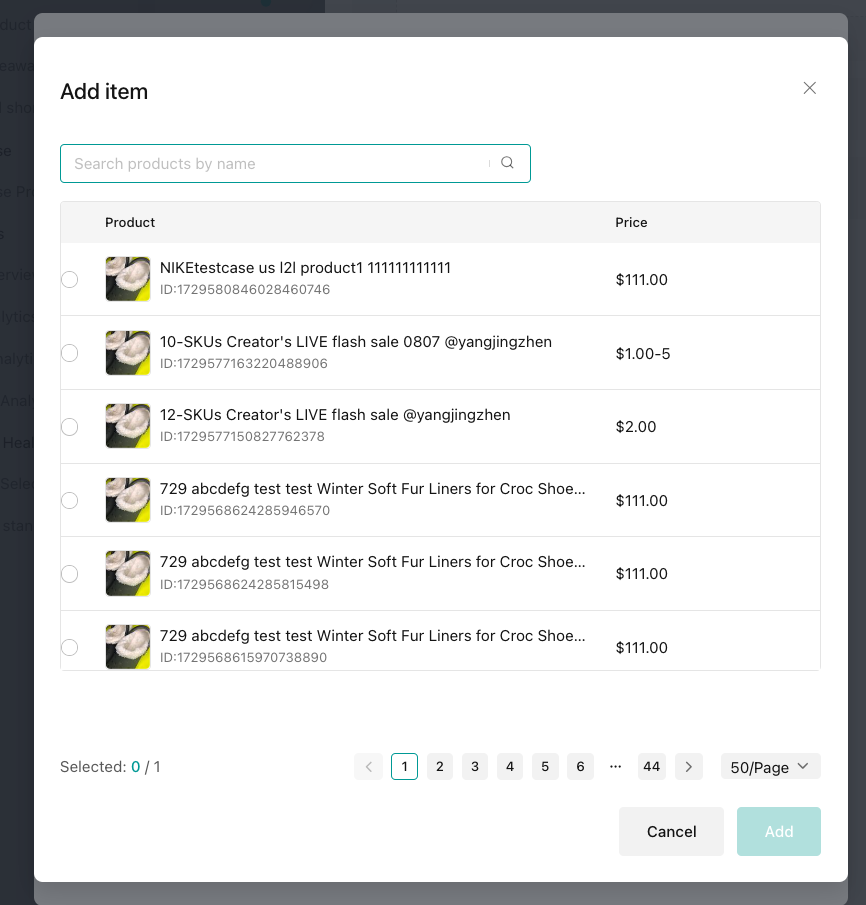Click the Cancel button
Image resolution: width=866 pixels, height=905 pixels.
coord(671,831)
